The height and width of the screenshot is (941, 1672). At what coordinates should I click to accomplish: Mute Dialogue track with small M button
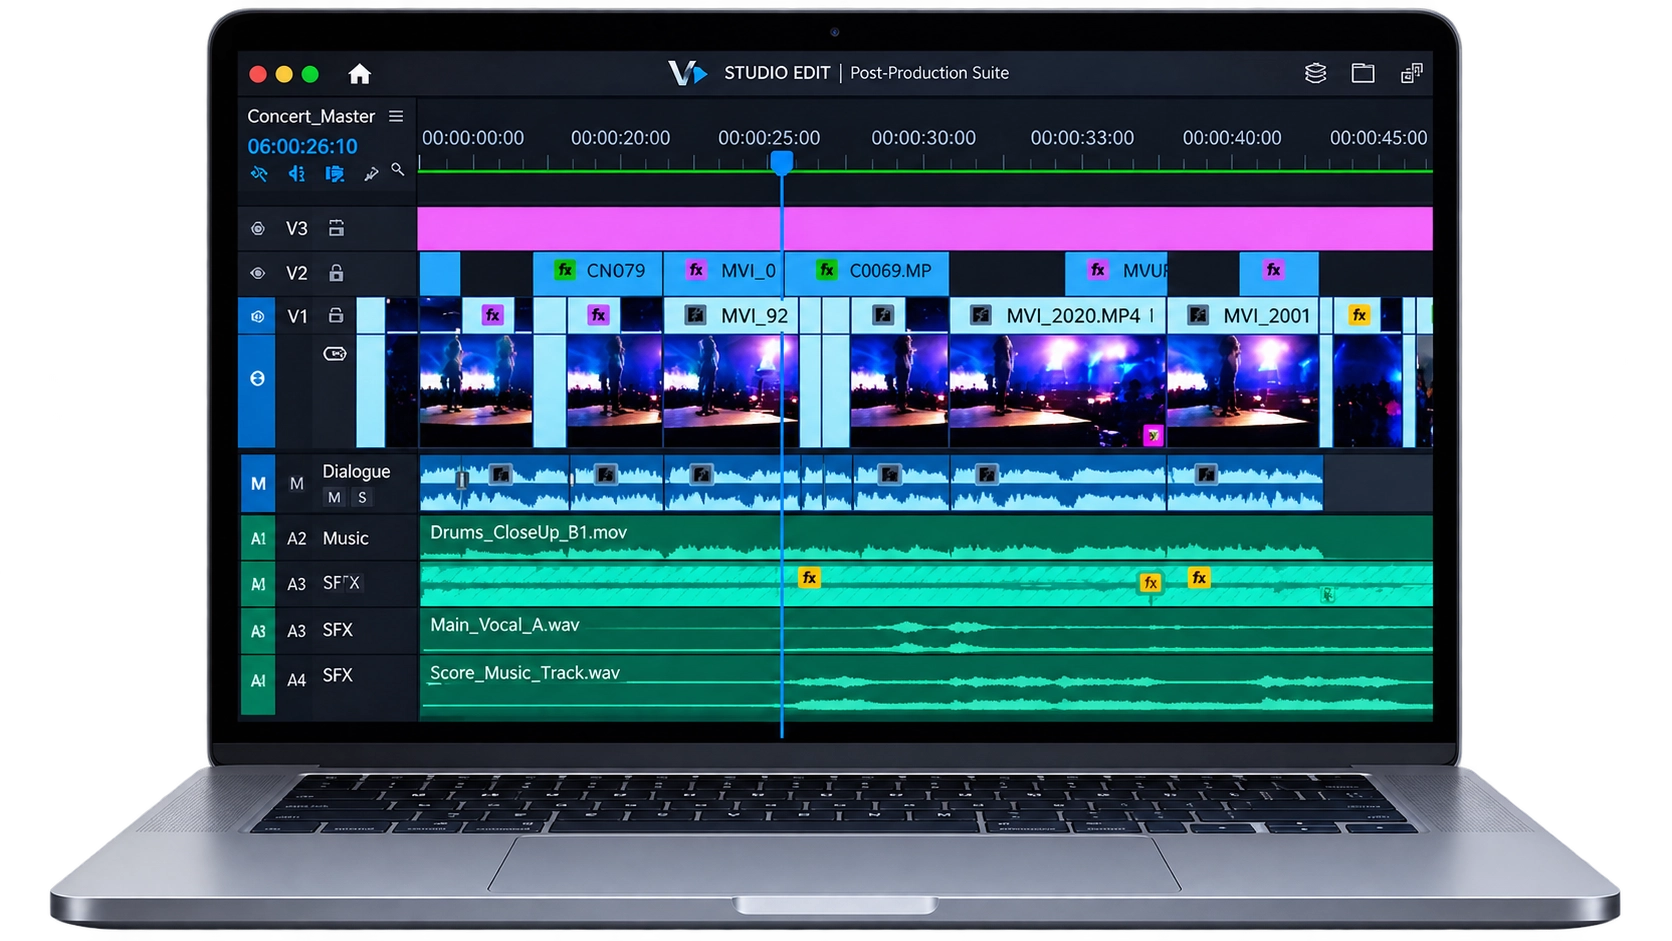(334, 498)
